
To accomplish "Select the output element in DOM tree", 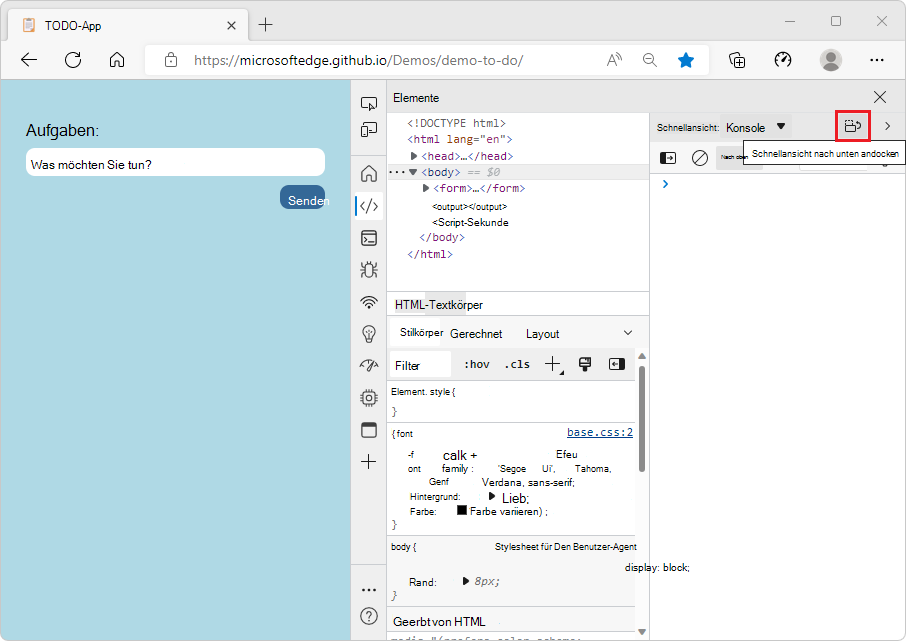I will pyautogui.click(x=469, y=206).
